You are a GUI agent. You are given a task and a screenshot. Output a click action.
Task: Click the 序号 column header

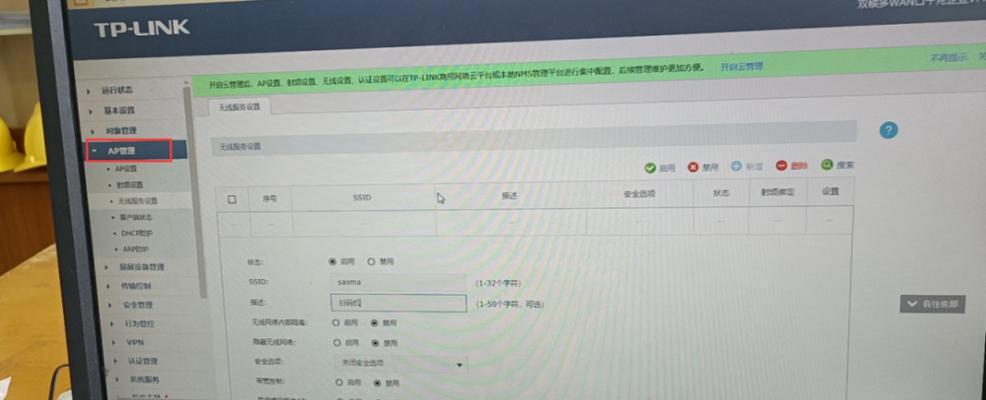(x=270, y=199)
